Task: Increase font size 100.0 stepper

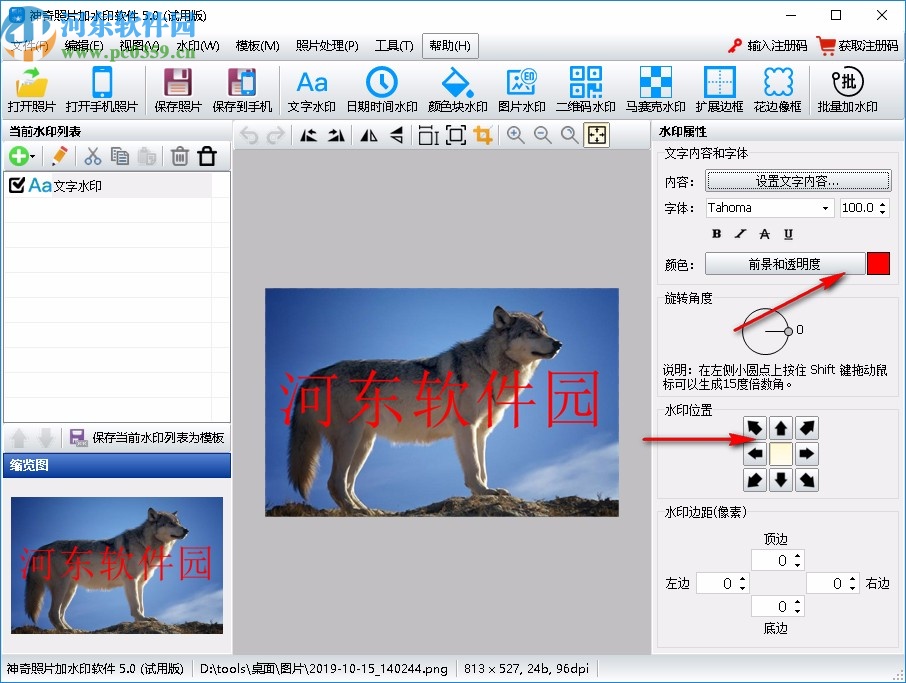Action: 882,203
